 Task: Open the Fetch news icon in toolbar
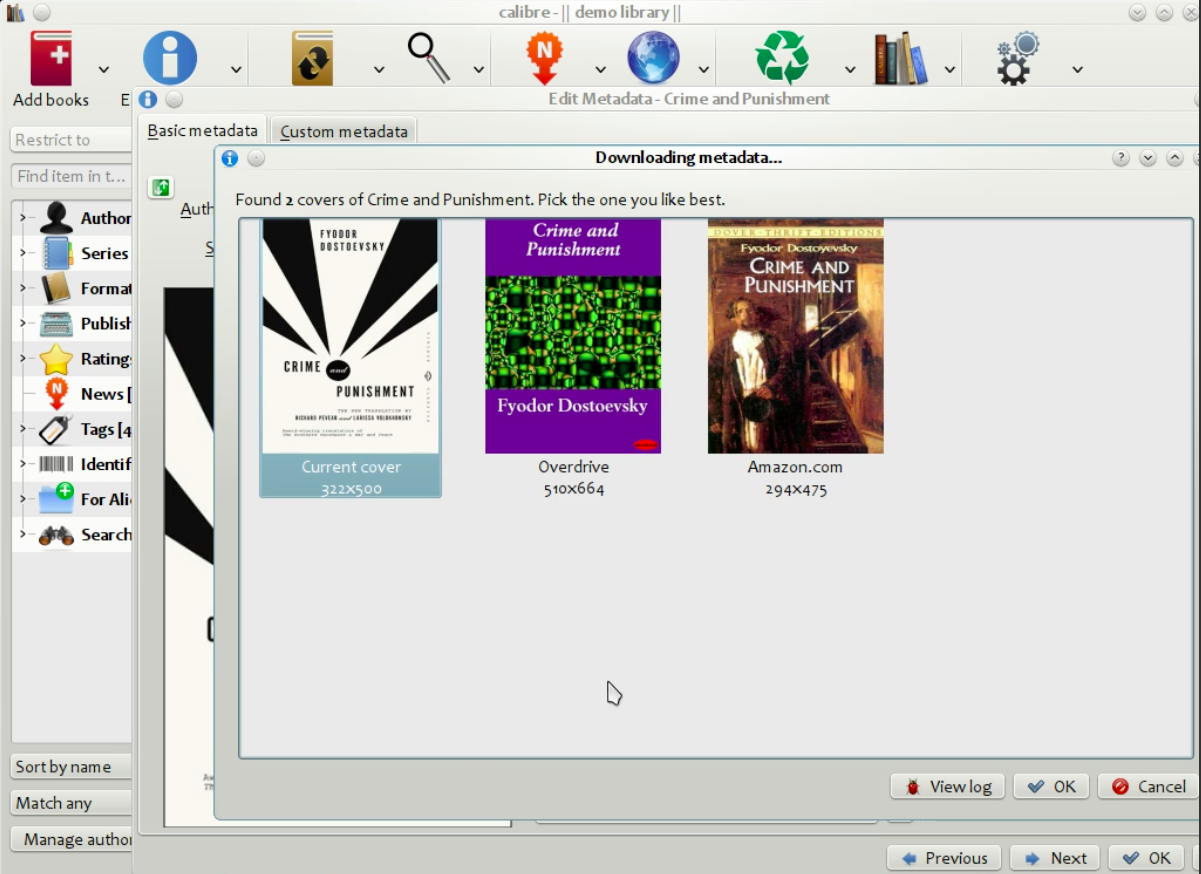click(545, 58)
